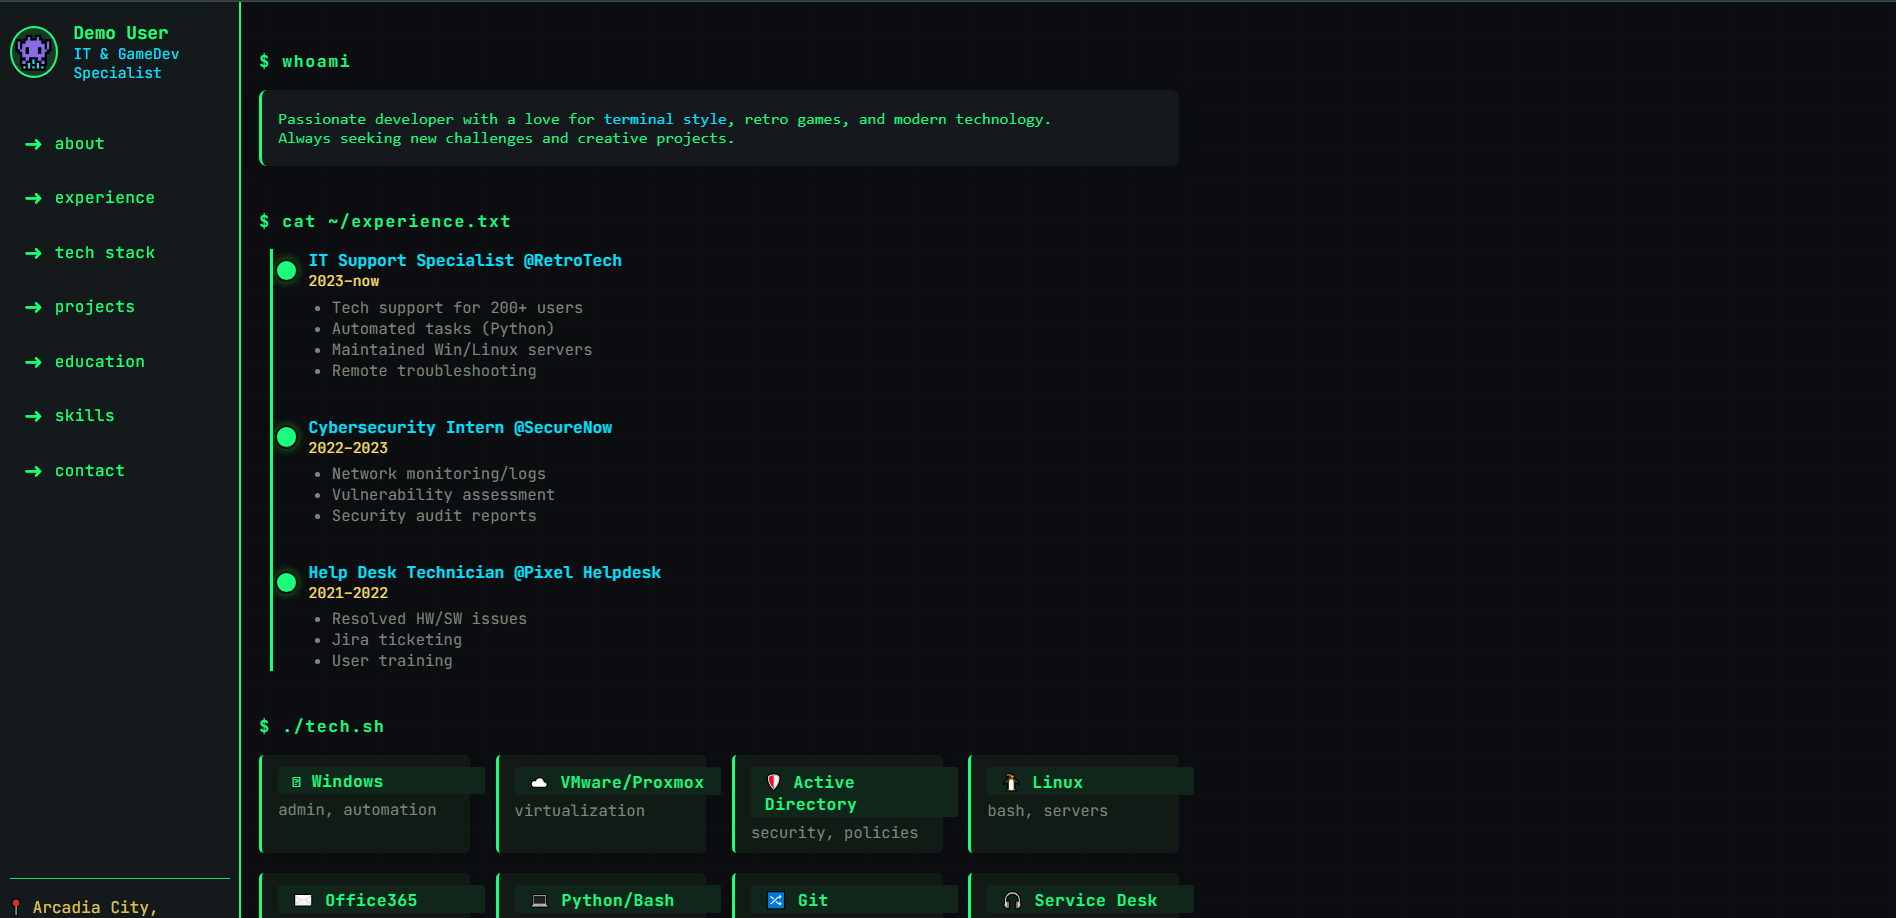
Task: Open the education section link
Action: [100, 362]
